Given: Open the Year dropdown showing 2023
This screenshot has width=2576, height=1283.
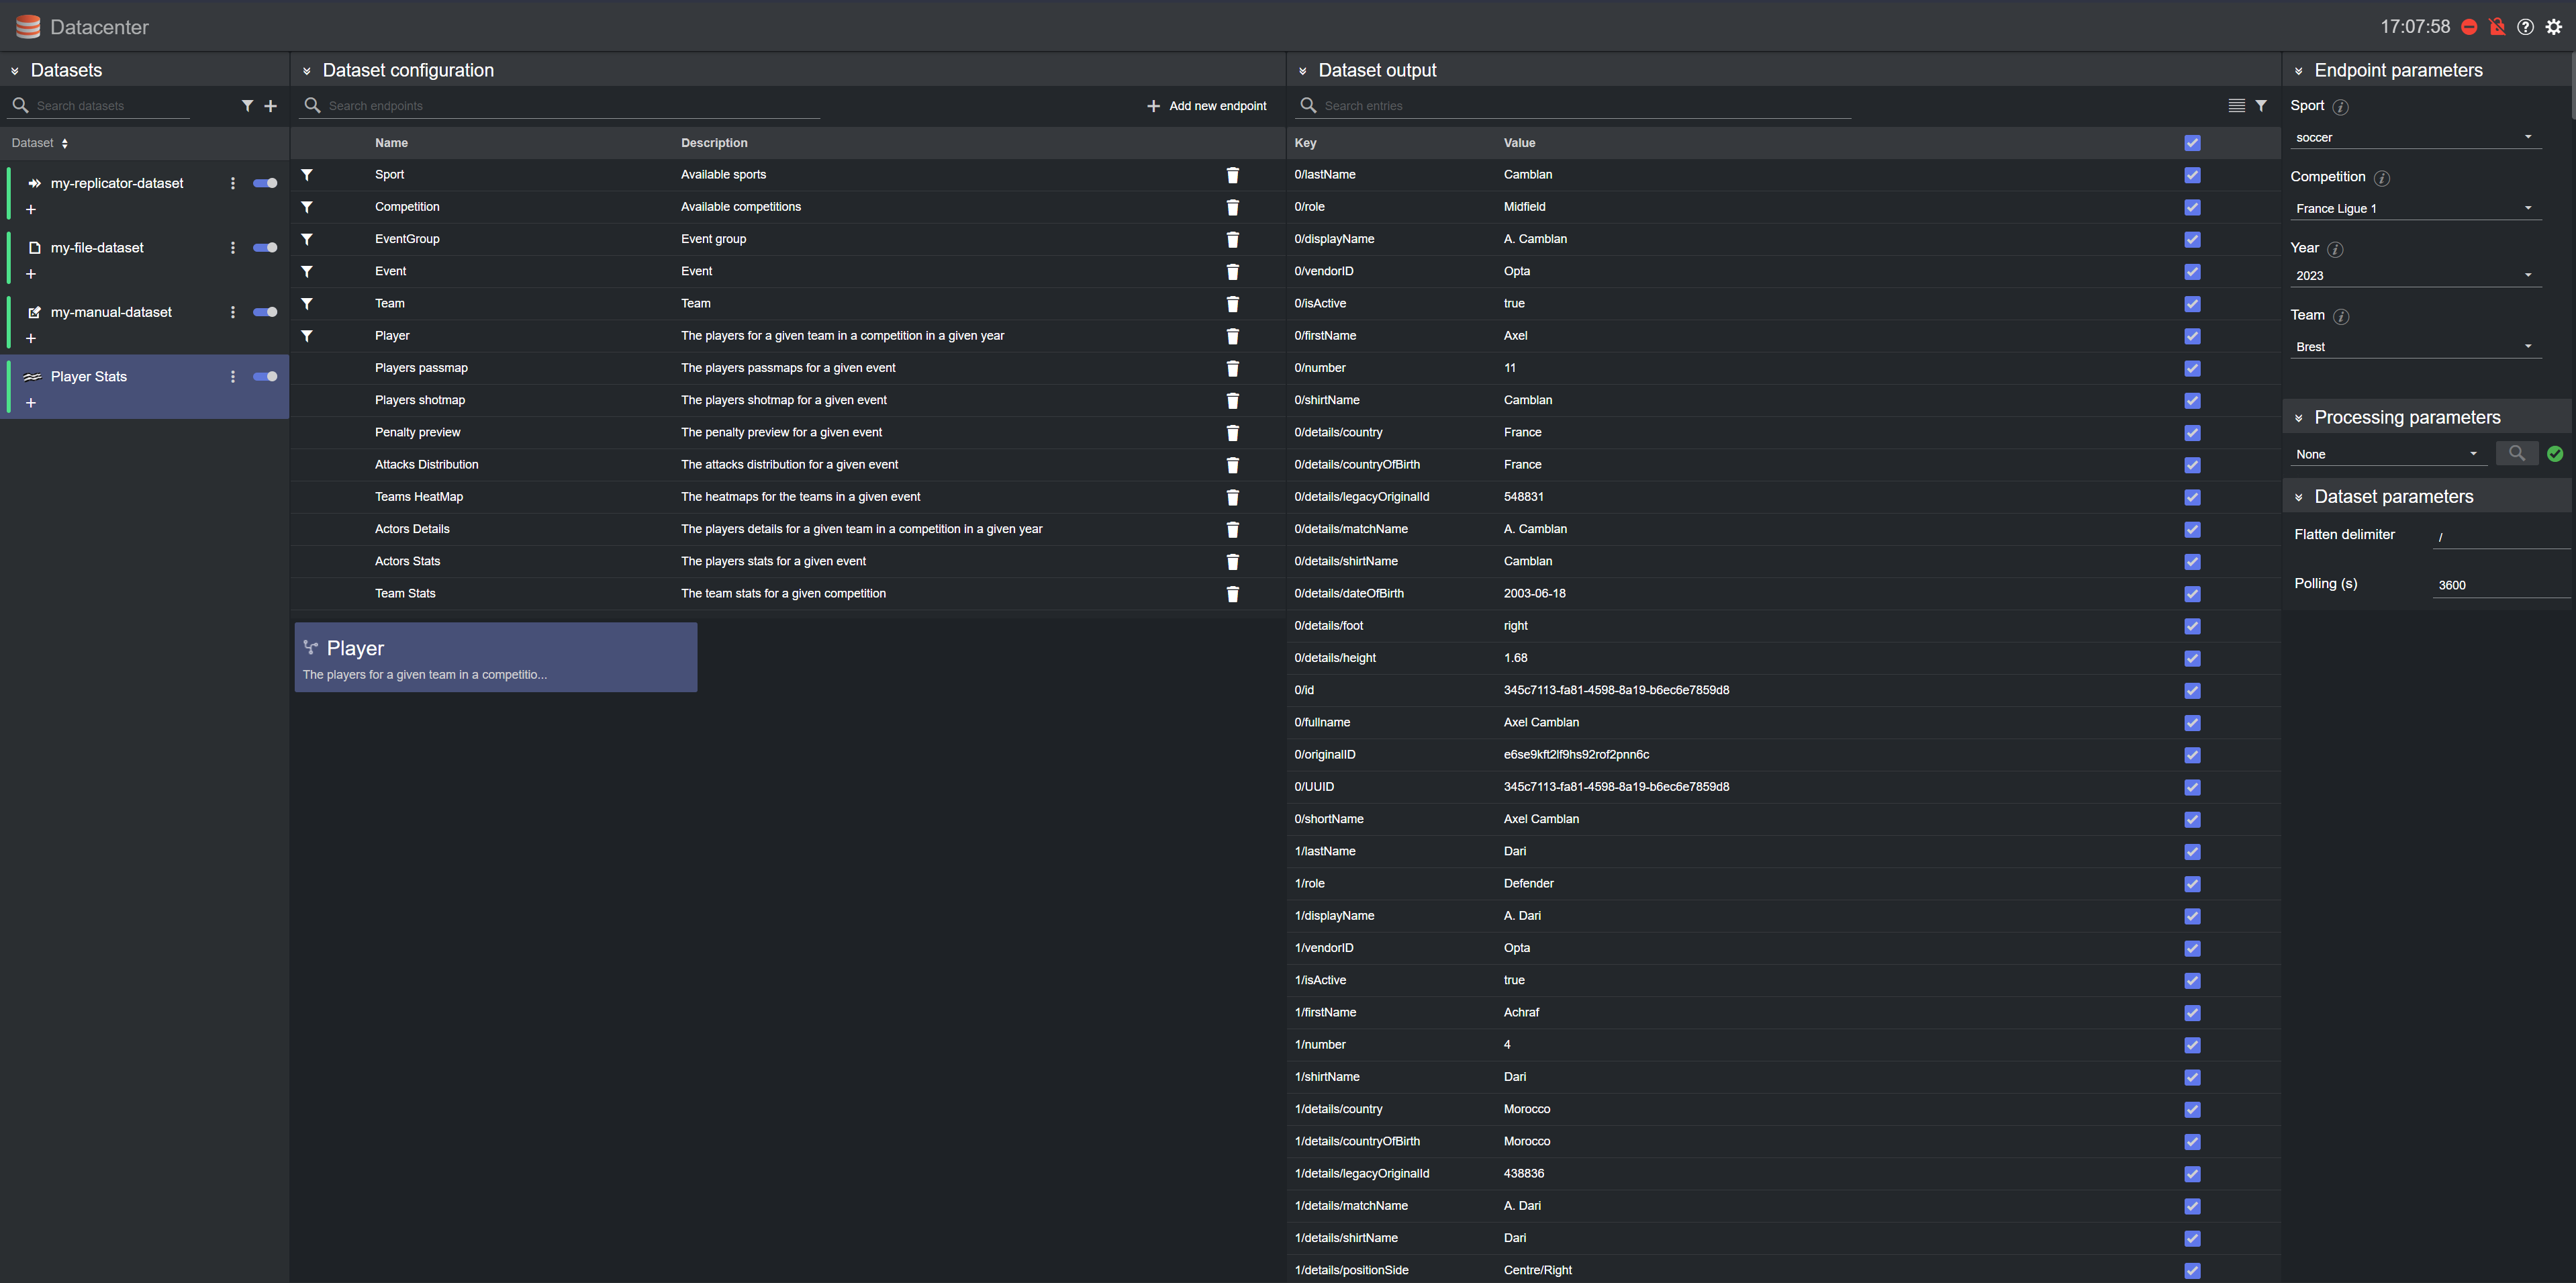Looking at the screenshot, I should [2415, 275].
